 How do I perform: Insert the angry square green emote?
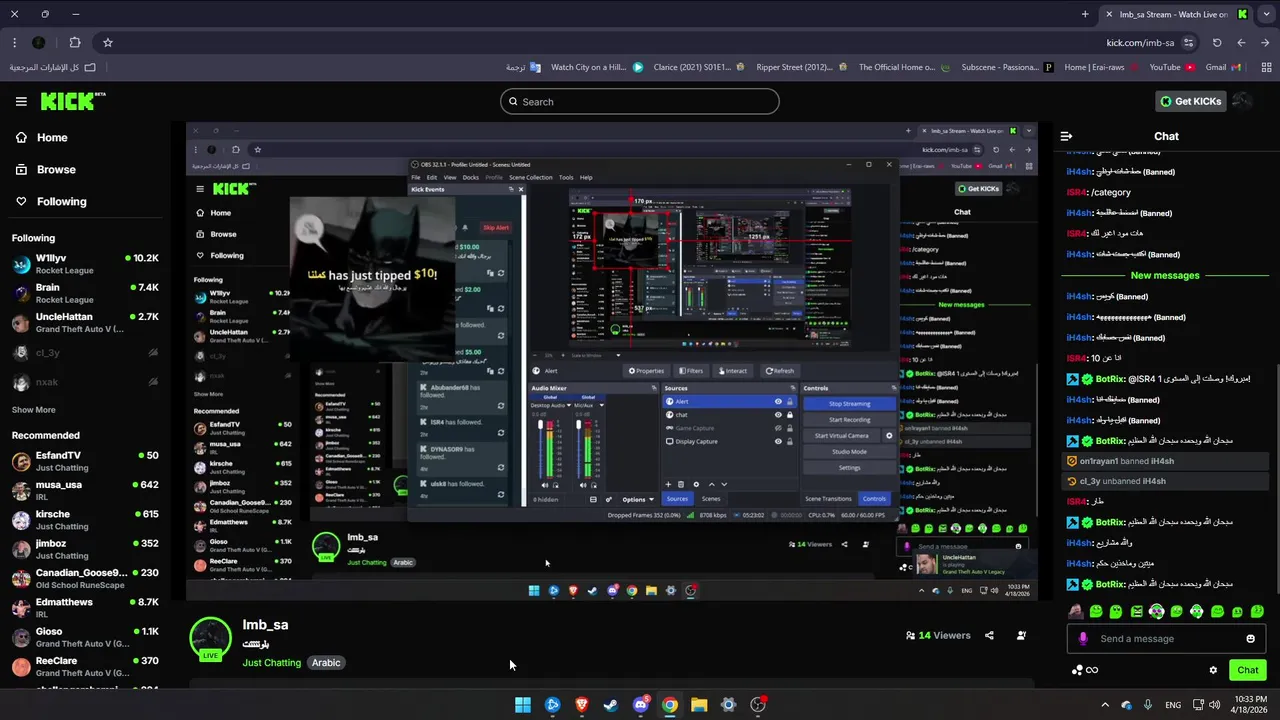1137,611
